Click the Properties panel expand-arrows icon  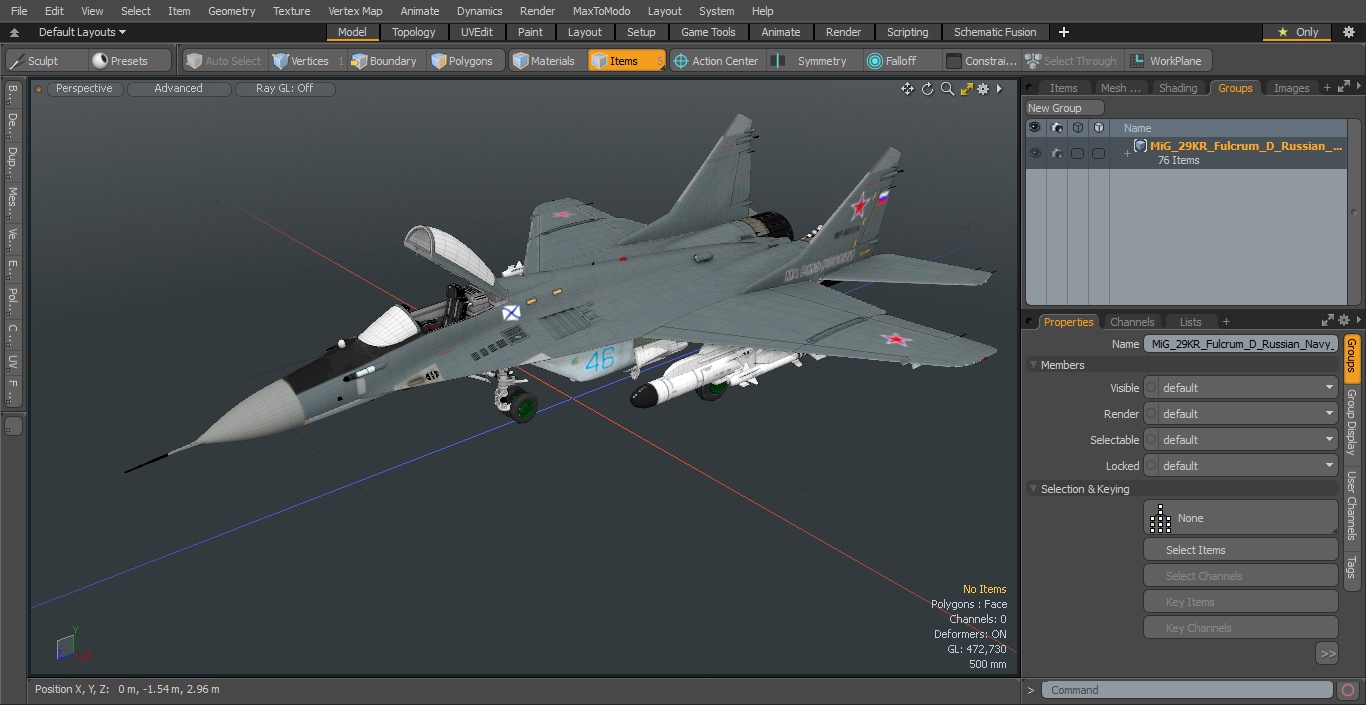point(1328,321)
